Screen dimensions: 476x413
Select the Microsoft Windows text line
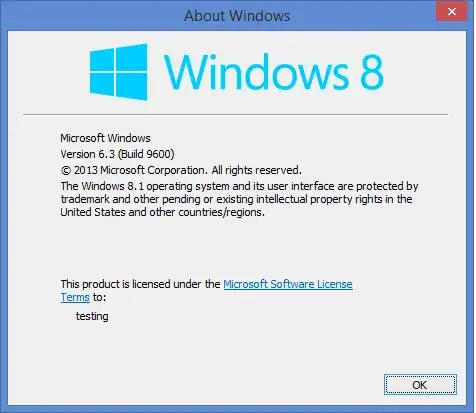(x=105, y=138)
